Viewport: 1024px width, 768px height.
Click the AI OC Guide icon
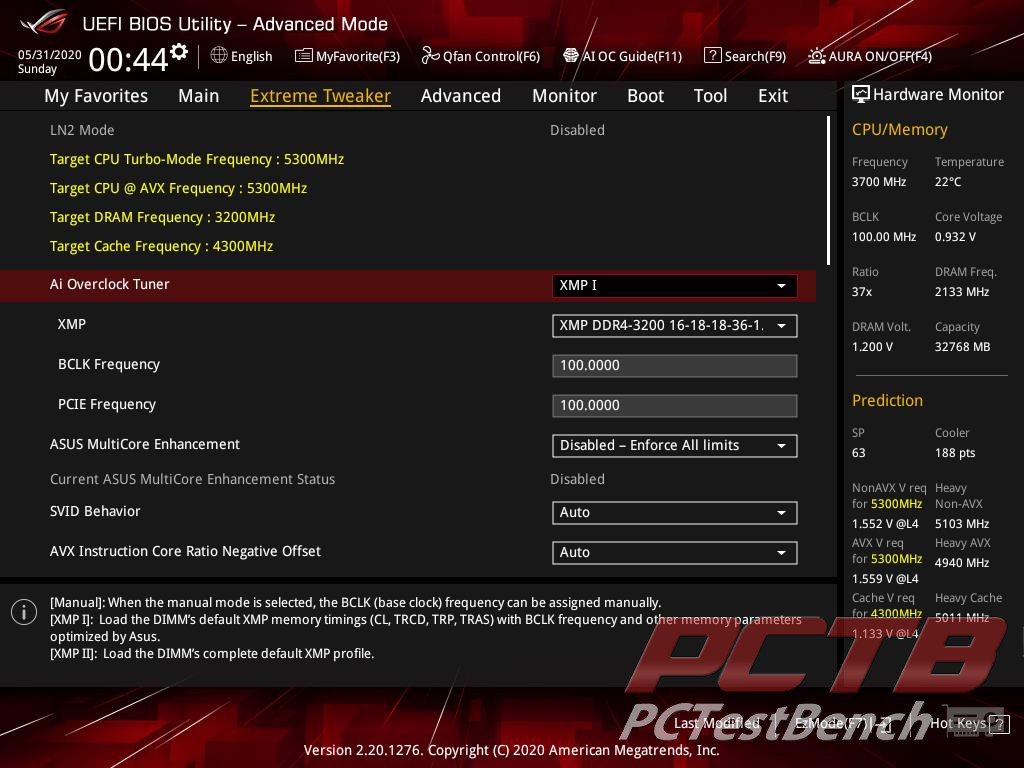[571, 56]
